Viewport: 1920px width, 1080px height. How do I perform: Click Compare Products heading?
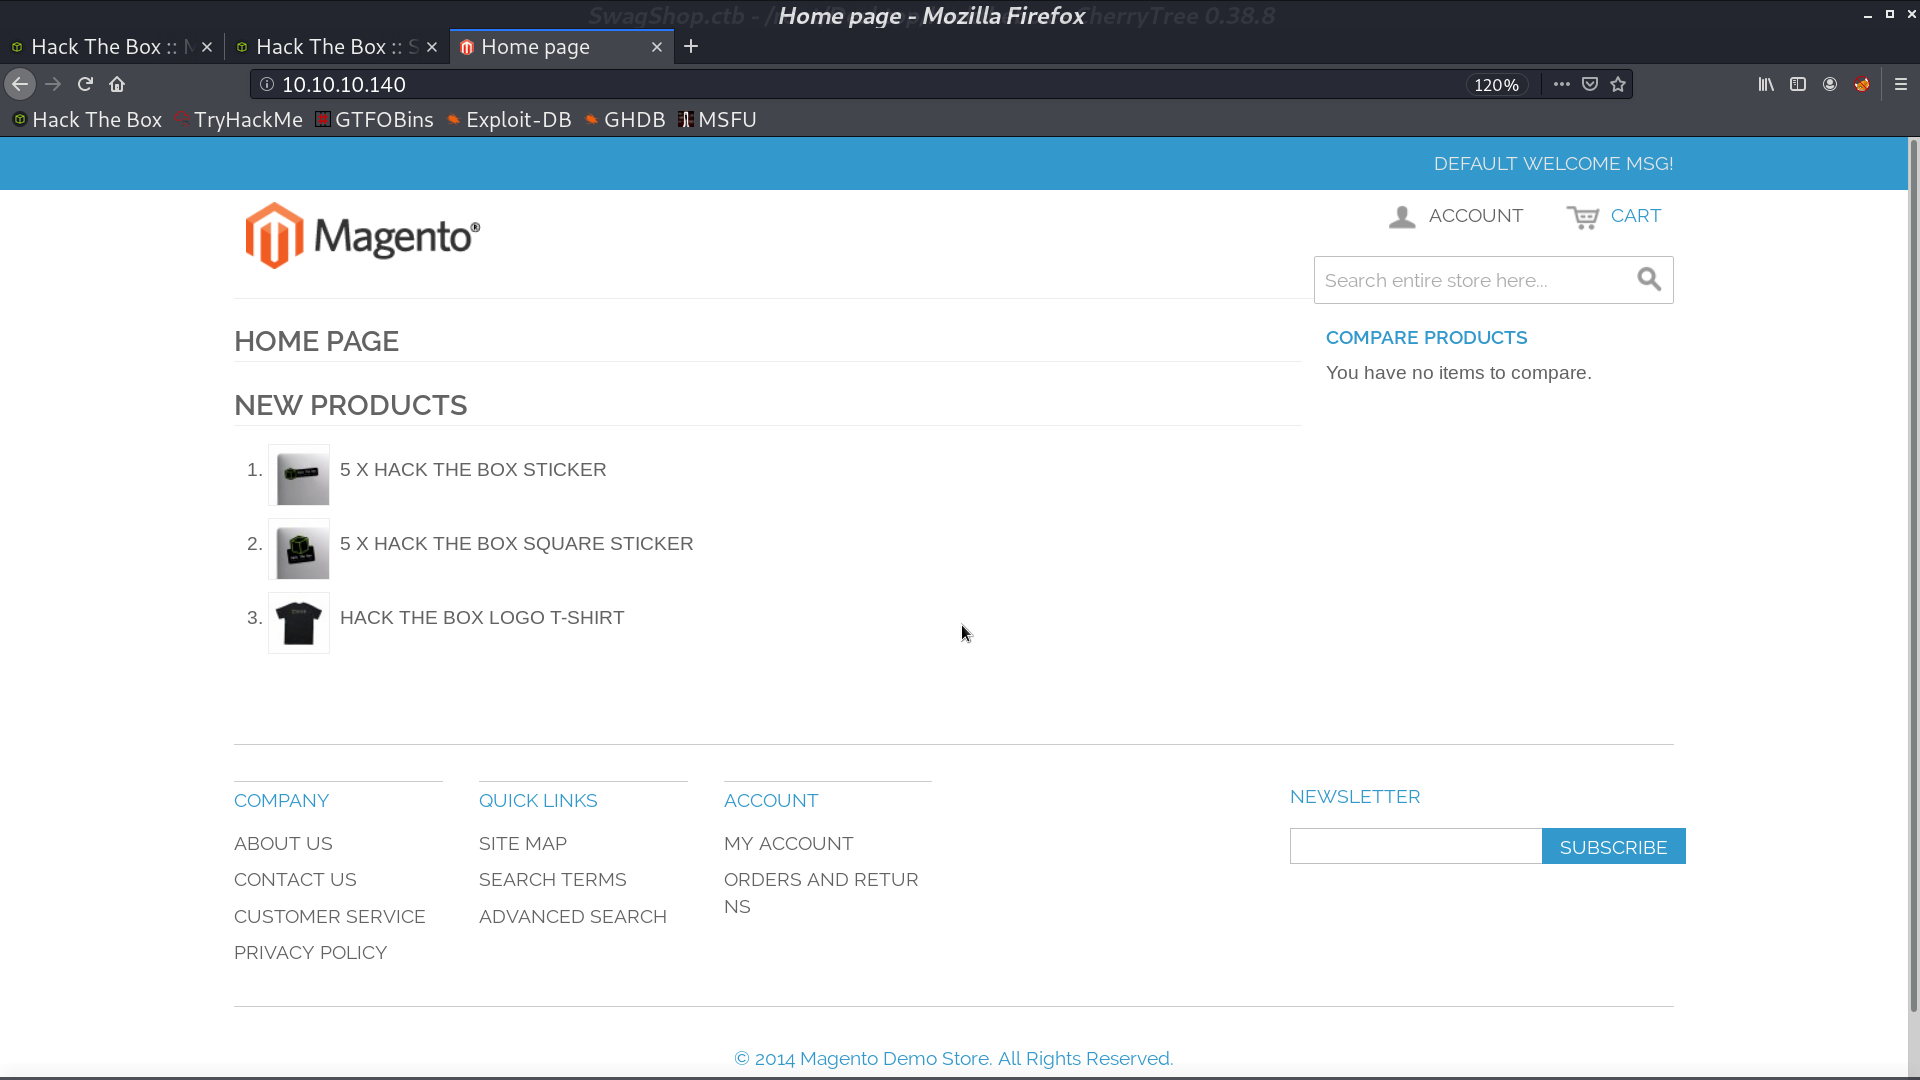pos(1426,338)
